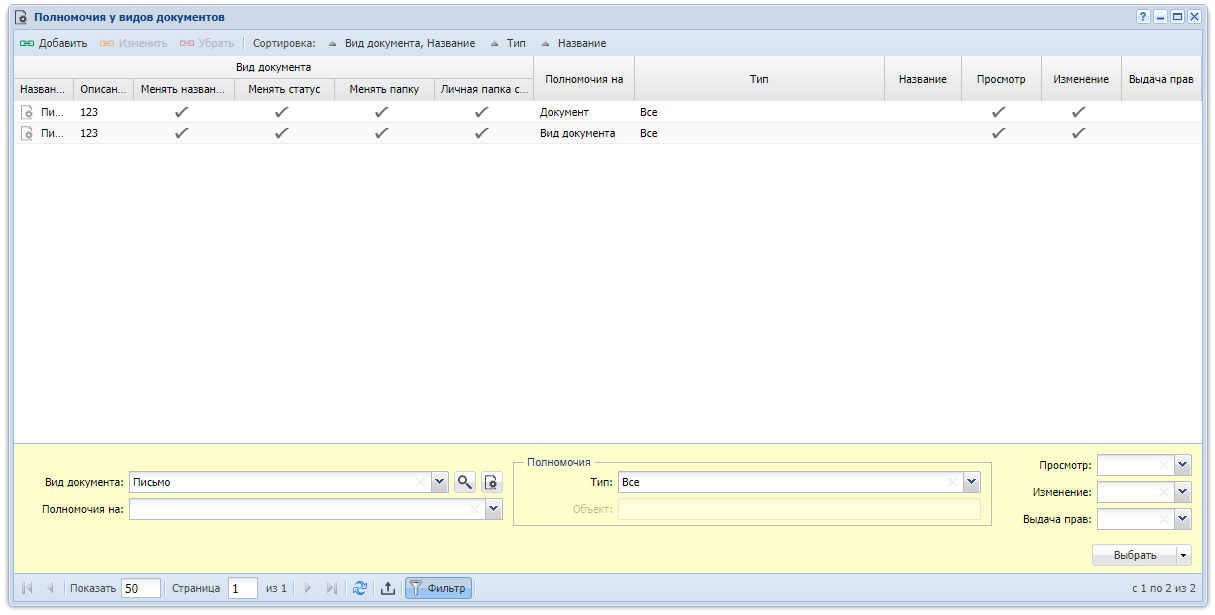Toggle the Фильтр button
Viewport: 1215px width, 615px height.
coord(438,588)
